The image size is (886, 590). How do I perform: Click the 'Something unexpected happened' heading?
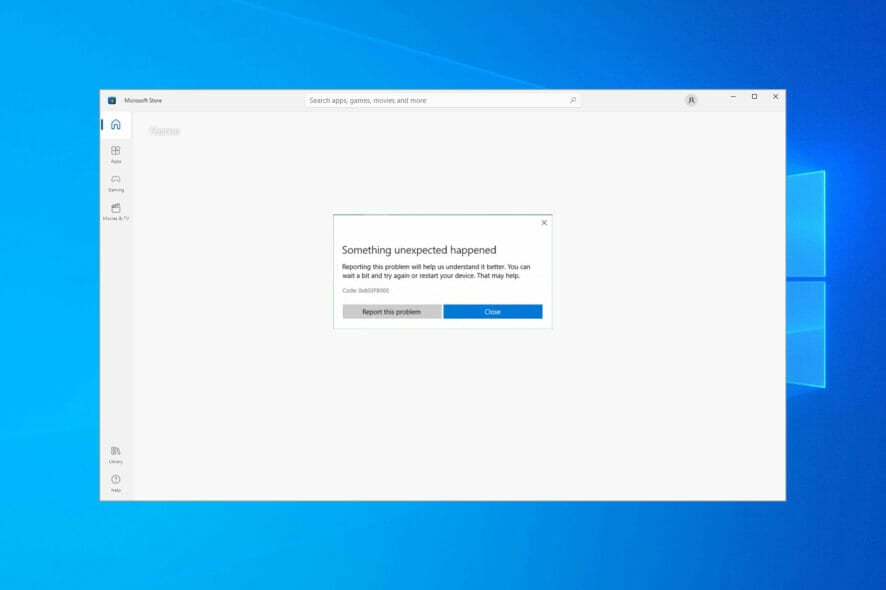[x=419, y=250]
